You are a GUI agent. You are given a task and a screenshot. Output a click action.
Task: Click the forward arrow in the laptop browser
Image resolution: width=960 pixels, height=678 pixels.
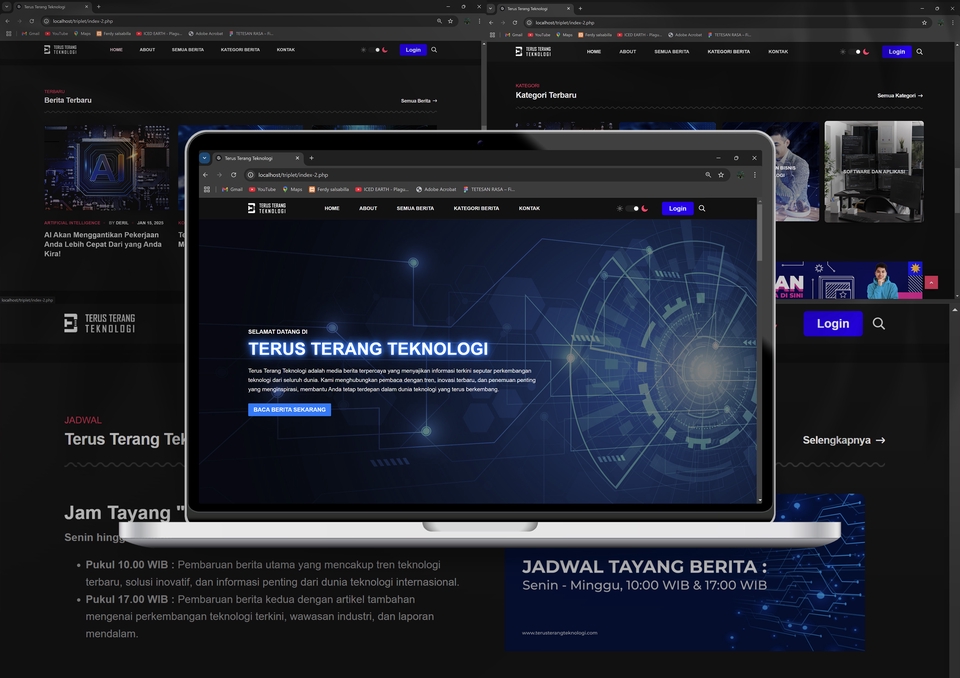tap(219, 175)
